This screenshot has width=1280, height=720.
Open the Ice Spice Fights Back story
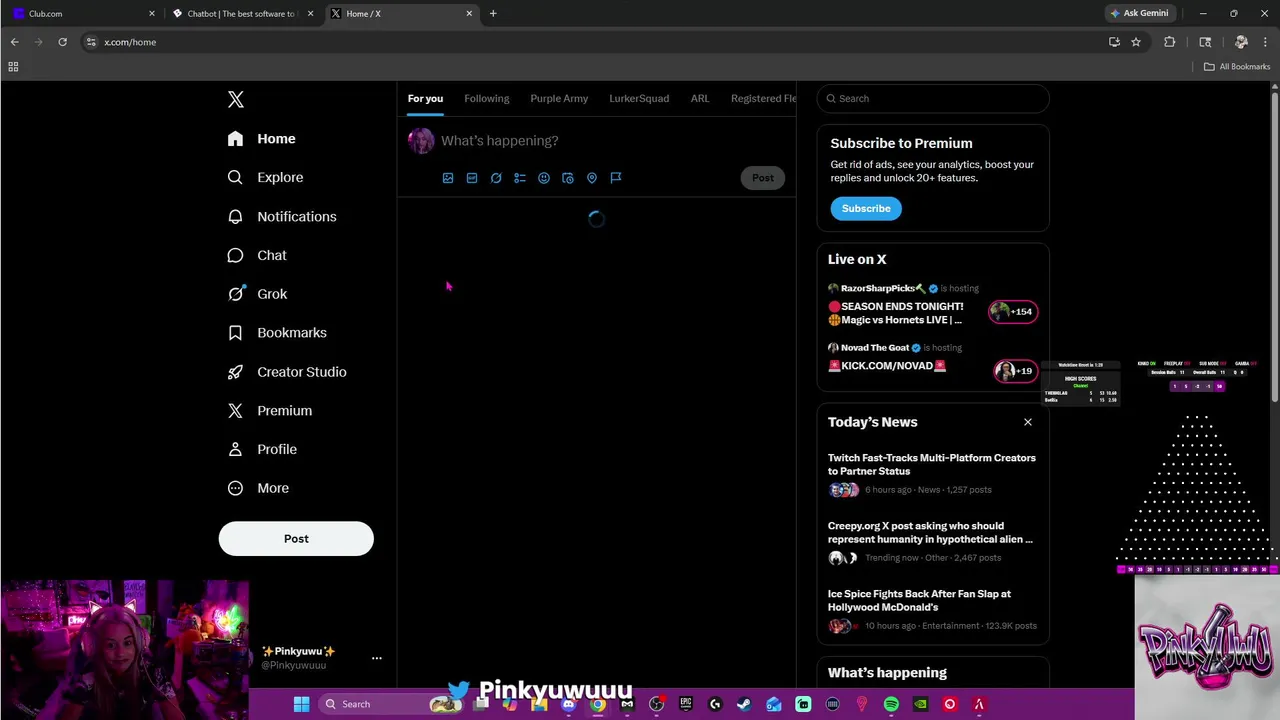[931, 610]
